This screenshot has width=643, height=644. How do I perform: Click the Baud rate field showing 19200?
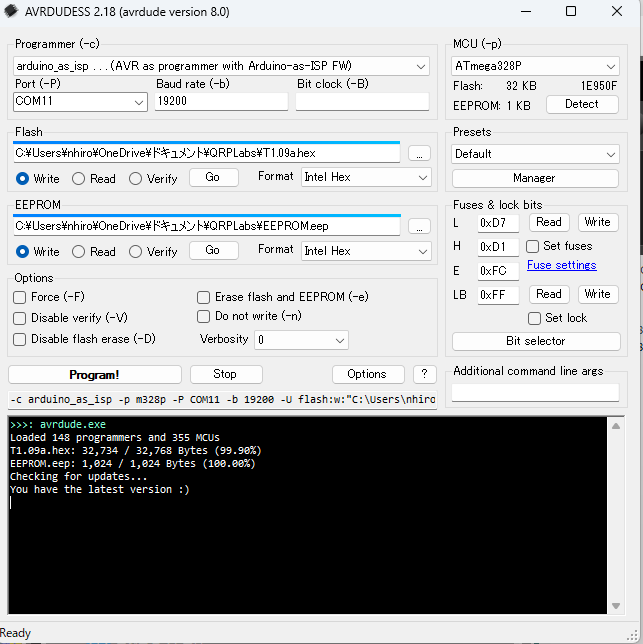click(221, 101)
